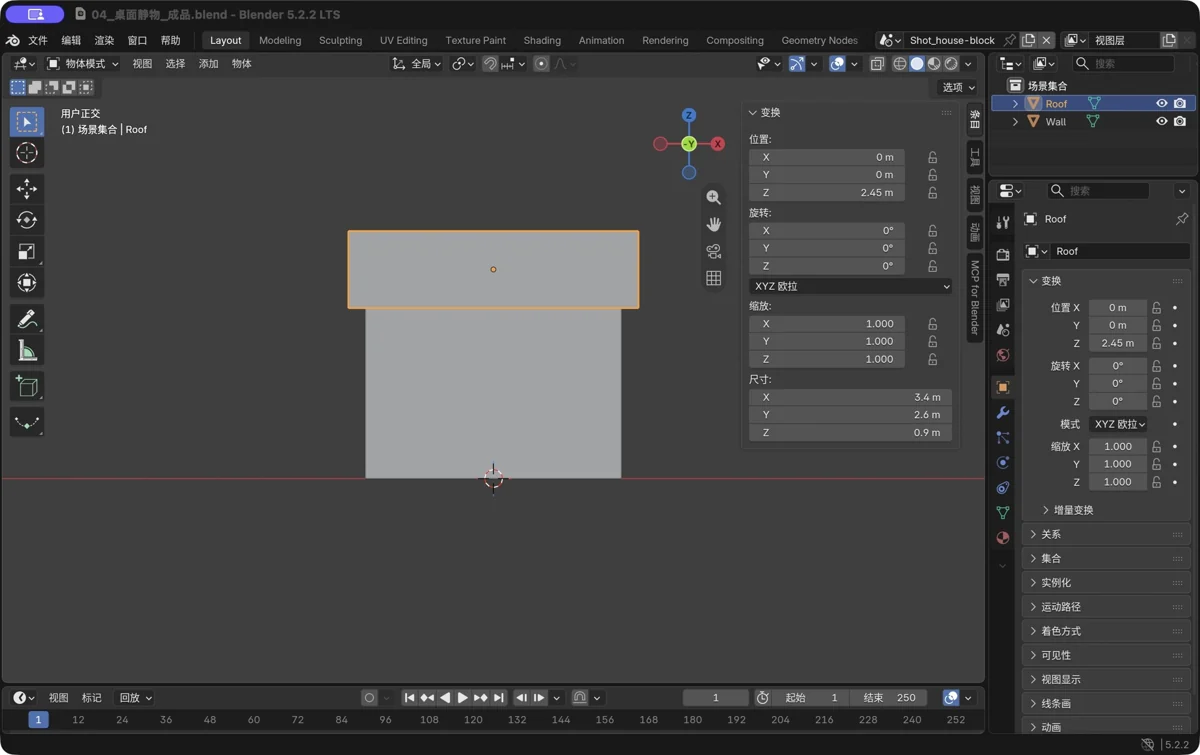Viewport: 1200px width, 755px height.
Task: Choose the Add Cube tool
Action: 27,387
